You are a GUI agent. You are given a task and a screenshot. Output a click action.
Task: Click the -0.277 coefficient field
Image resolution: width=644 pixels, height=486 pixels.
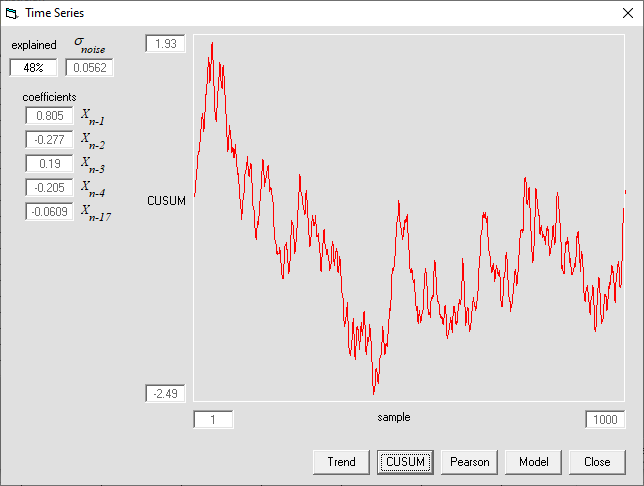click(50, 140)
